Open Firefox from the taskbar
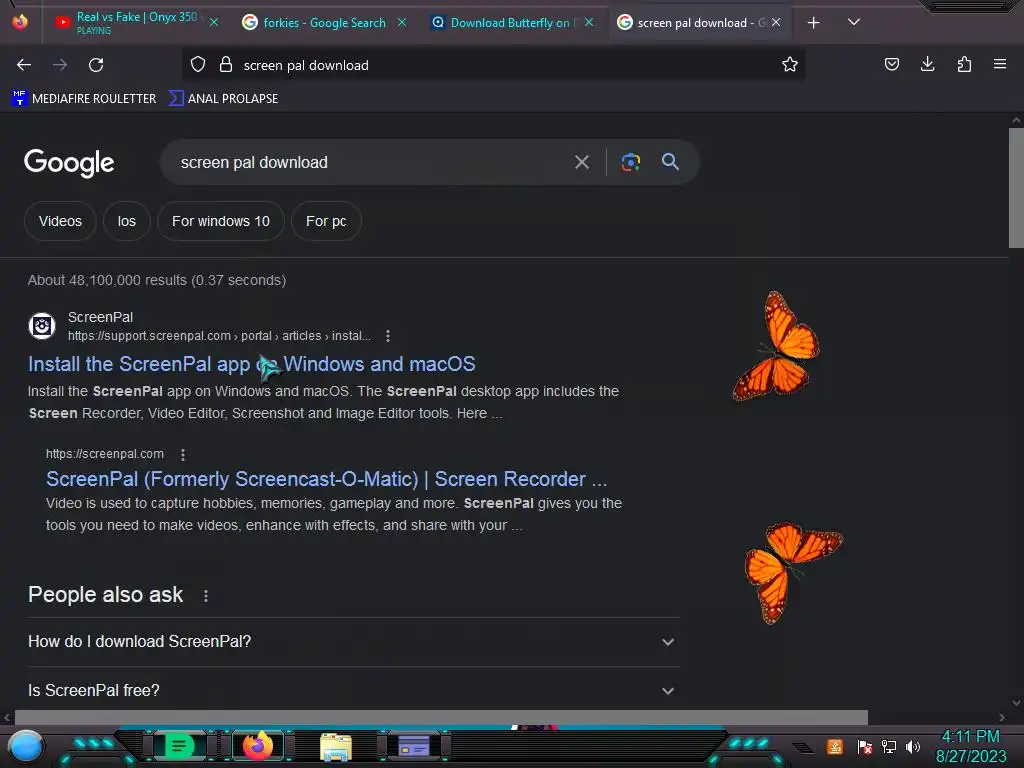This screenshot has width=1024, height=768. [x=258, y=746]
